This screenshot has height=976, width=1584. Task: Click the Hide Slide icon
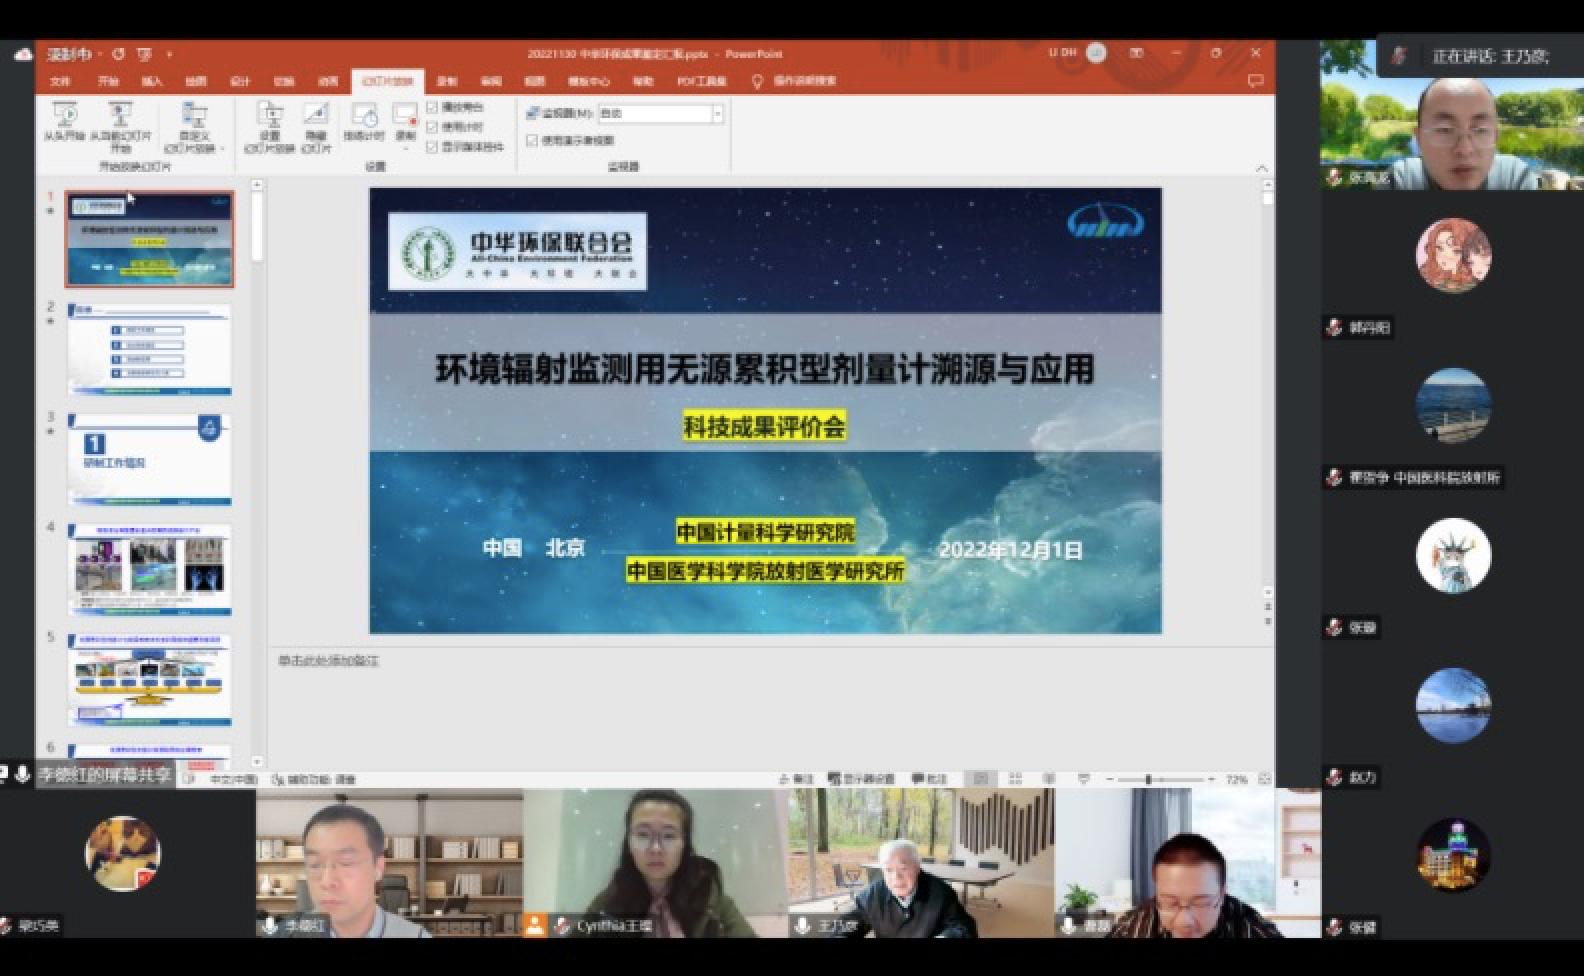316,121
